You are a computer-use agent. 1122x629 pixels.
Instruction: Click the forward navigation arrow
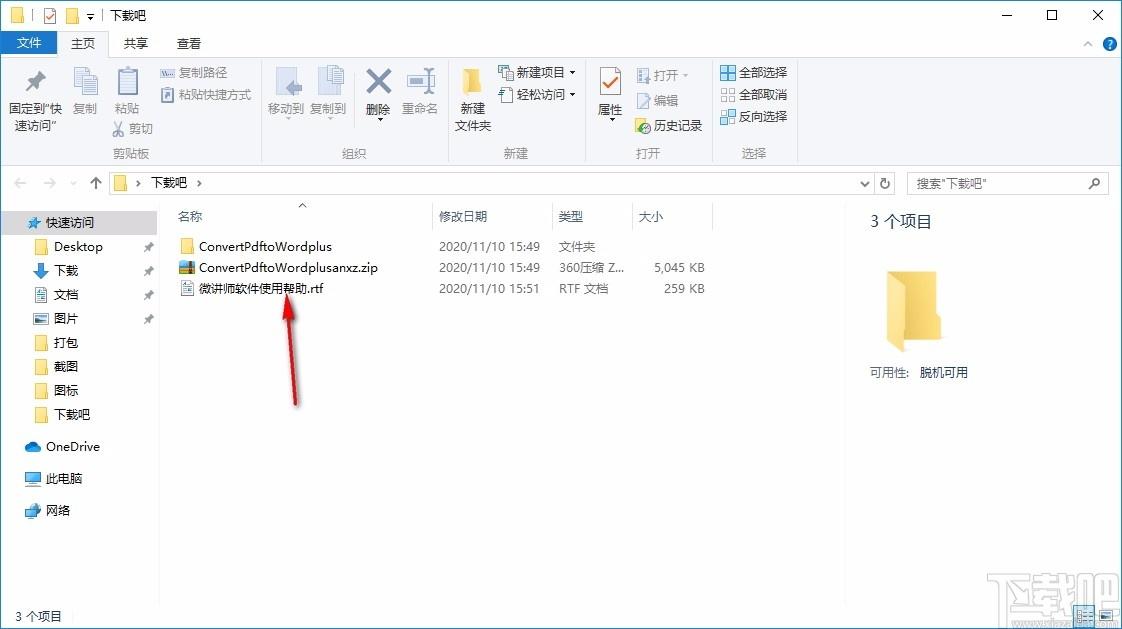pos(49,184)
